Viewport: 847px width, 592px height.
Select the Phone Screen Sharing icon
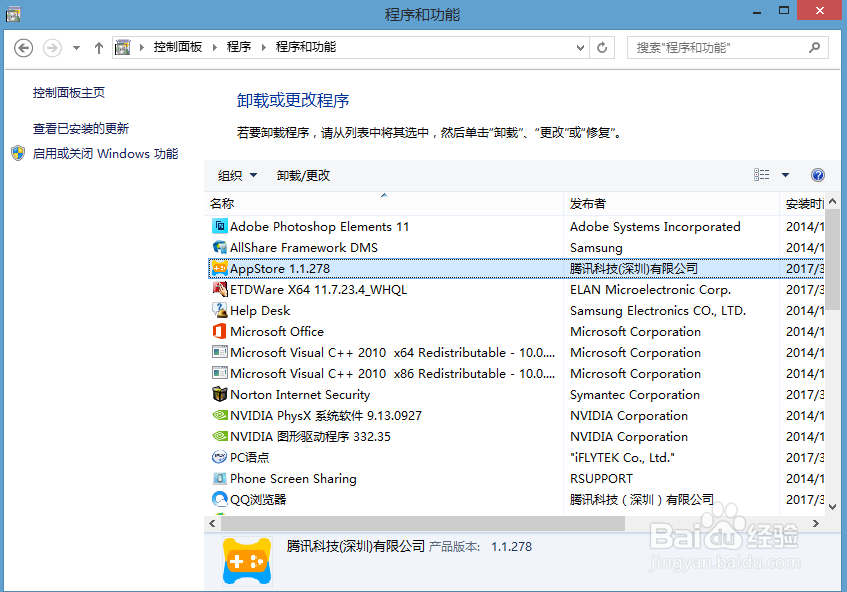[219, 479]
